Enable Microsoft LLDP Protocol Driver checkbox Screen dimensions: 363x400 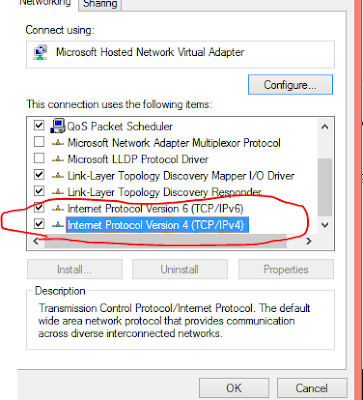tap(39, 158)
